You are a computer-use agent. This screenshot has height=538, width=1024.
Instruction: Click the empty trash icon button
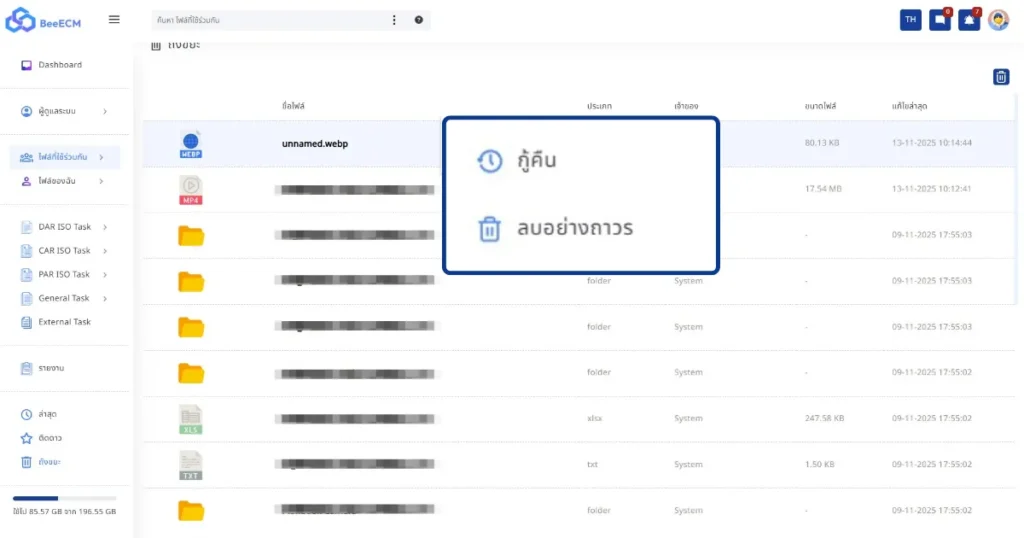tap(1000, 77)
